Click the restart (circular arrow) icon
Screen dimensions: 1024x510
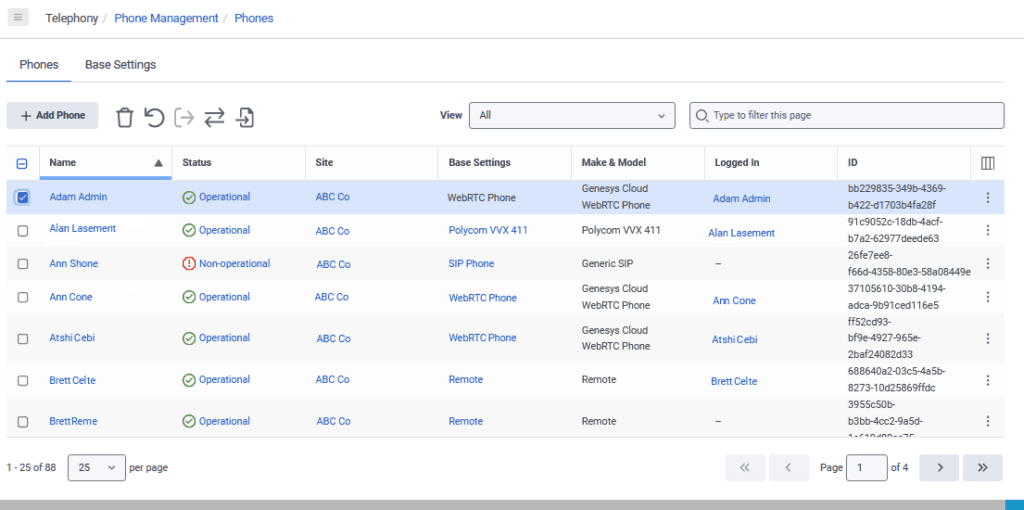pyautogui.click(x=154, y=117)
